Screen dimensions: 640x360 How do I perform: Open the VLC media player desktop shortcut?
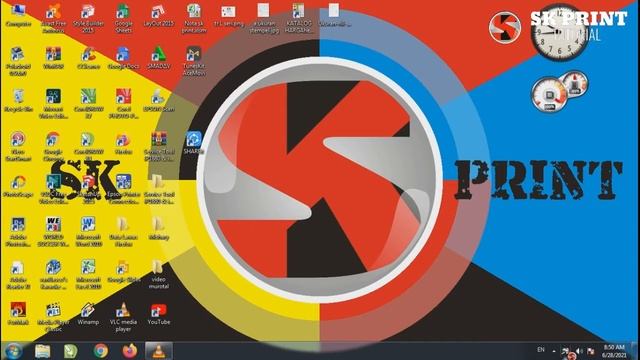[123, 318]
